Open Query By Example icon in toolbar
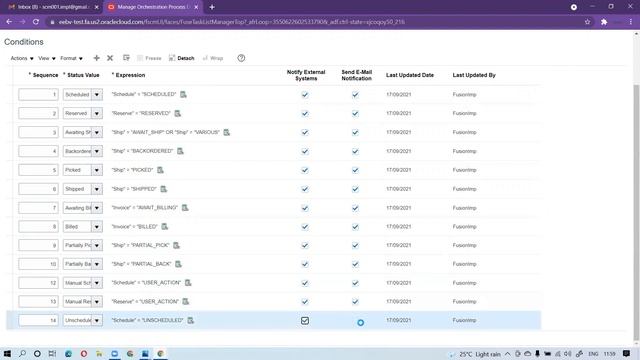The height and width of the screenshot is (360, 640). (126, 58)
